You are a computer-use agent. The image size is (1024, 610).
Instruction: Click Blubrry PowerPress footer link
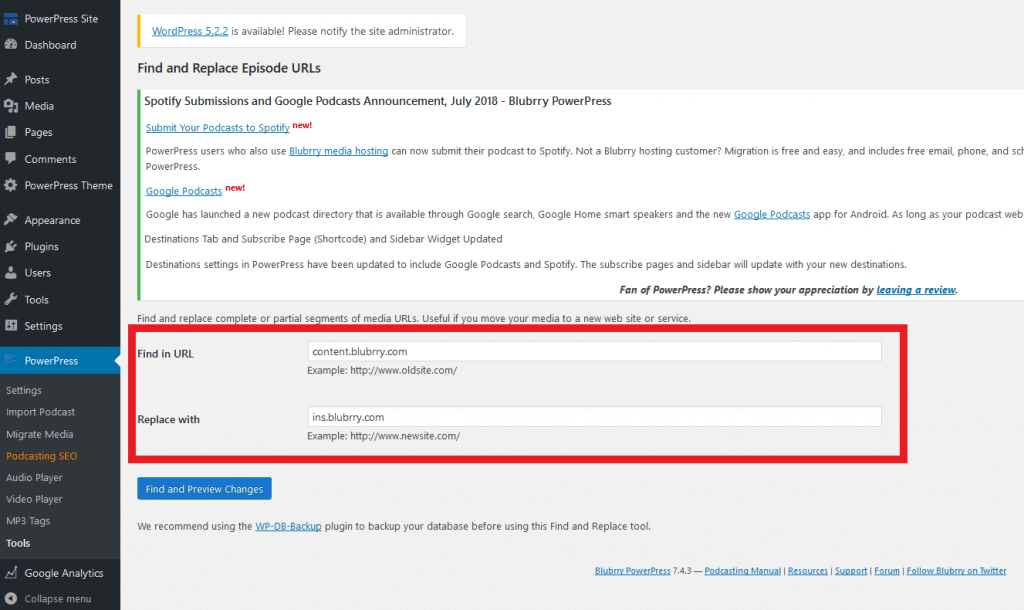(x=632, y=571)
